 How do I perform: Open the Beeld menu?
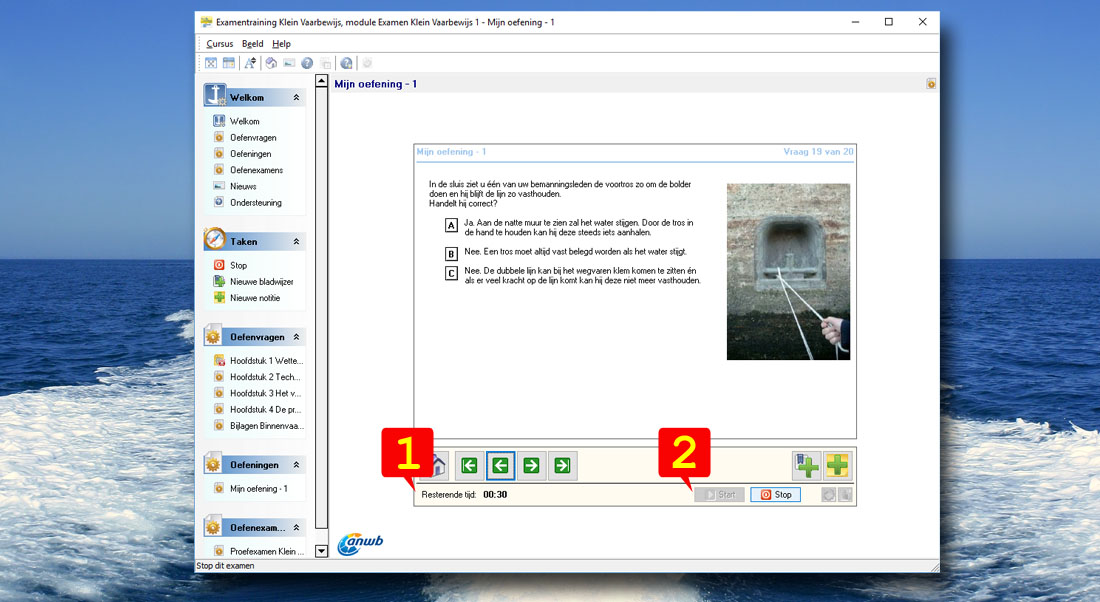click(x=253, y=44)
